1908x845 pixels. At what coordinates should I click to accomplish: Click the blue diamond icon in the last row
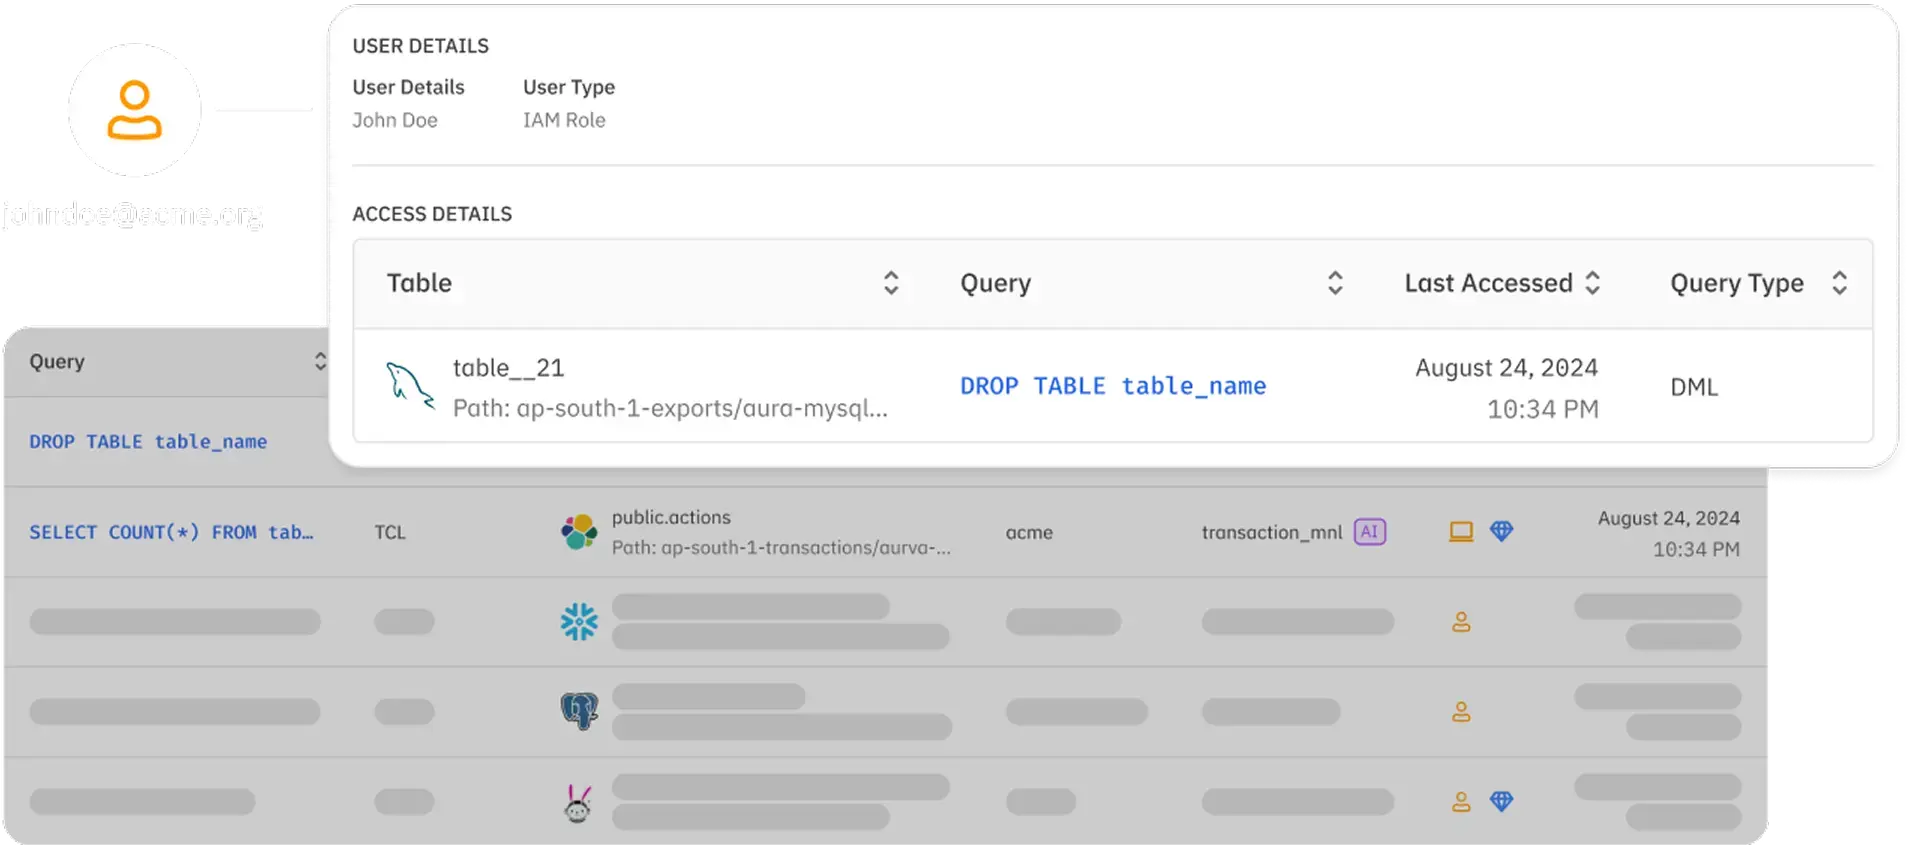[1501, 802]
